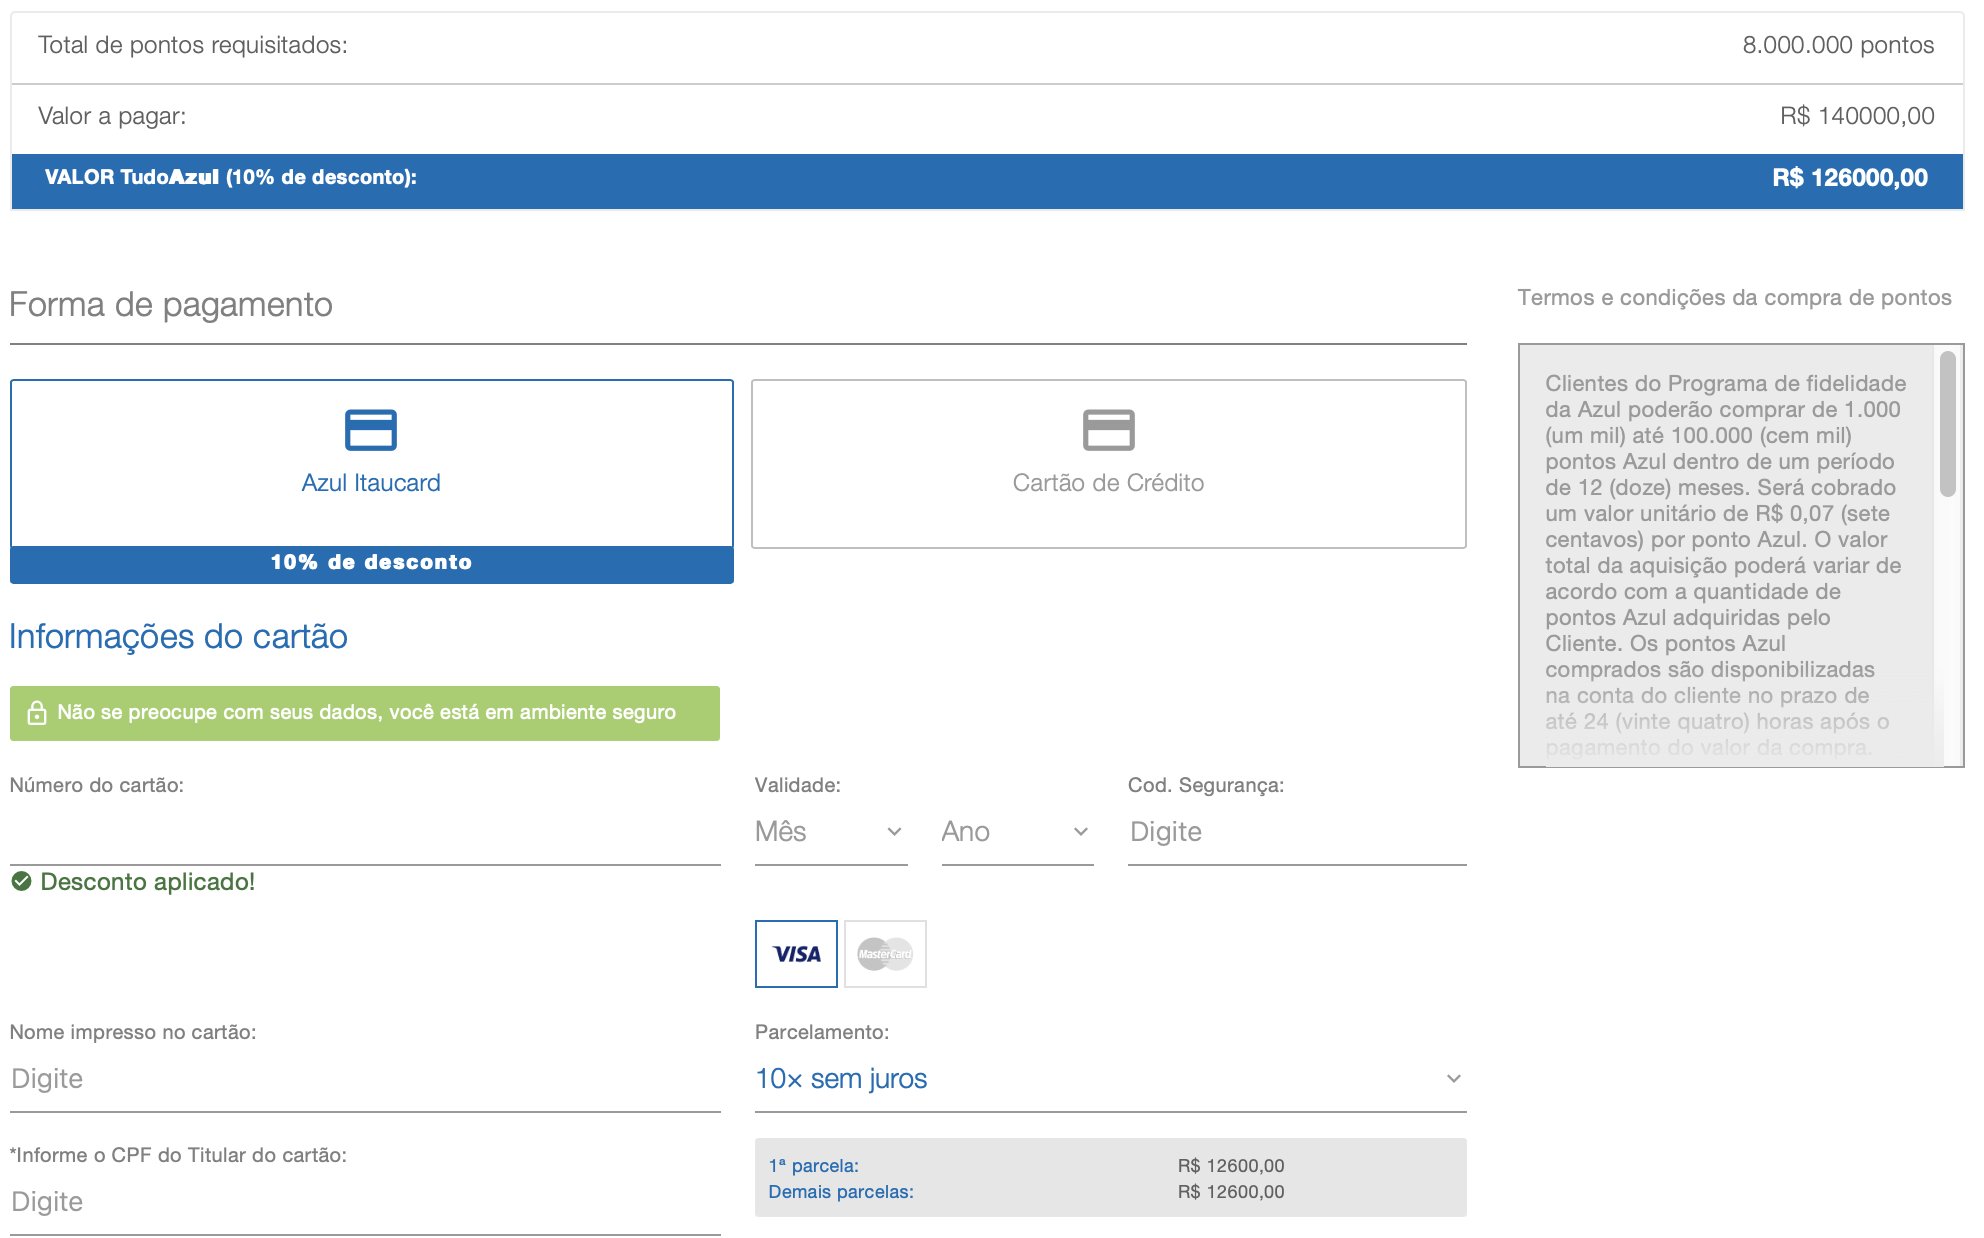Screen dimensions: 1984x1238
Task: Click the 8.000.000 pontos value
Action: pos(1838,45)
